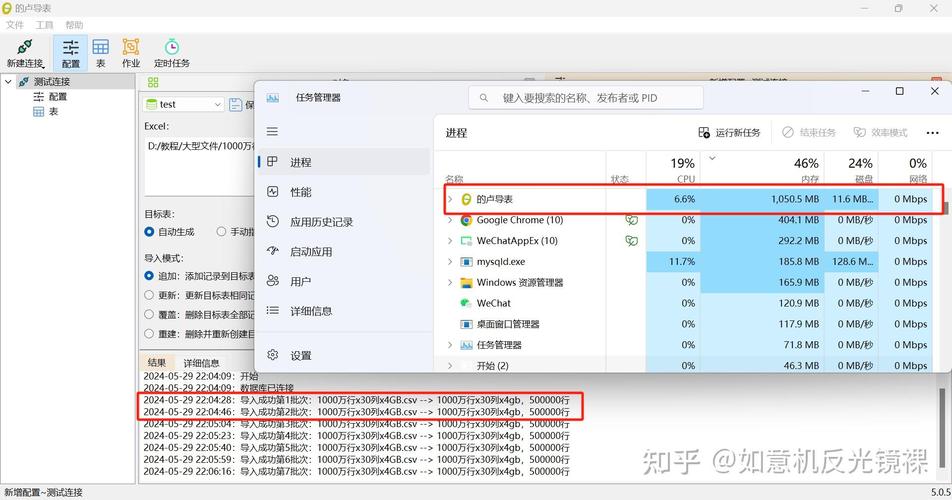The height and width of the screenshot is (500, 952).
Task: Open 进程 page in Task Manager
Action: click(344, 162)
